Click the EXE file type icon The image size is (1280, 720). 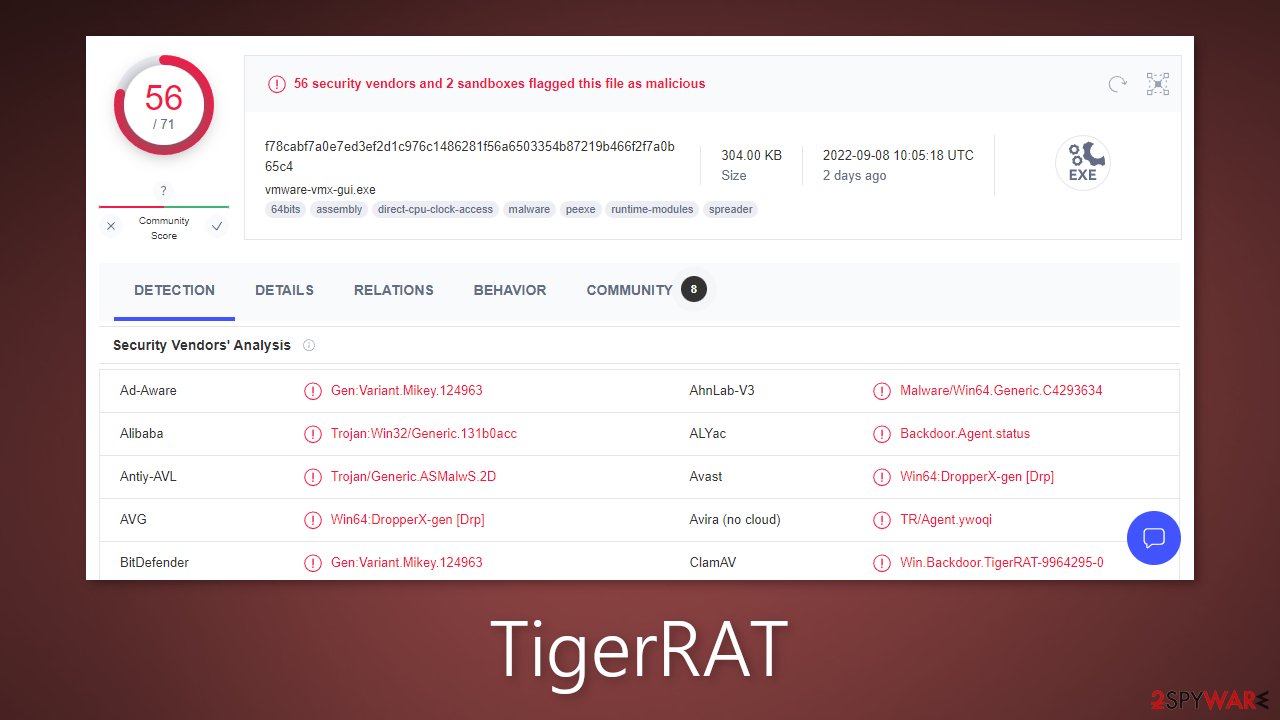click(x=1083, y=162)
